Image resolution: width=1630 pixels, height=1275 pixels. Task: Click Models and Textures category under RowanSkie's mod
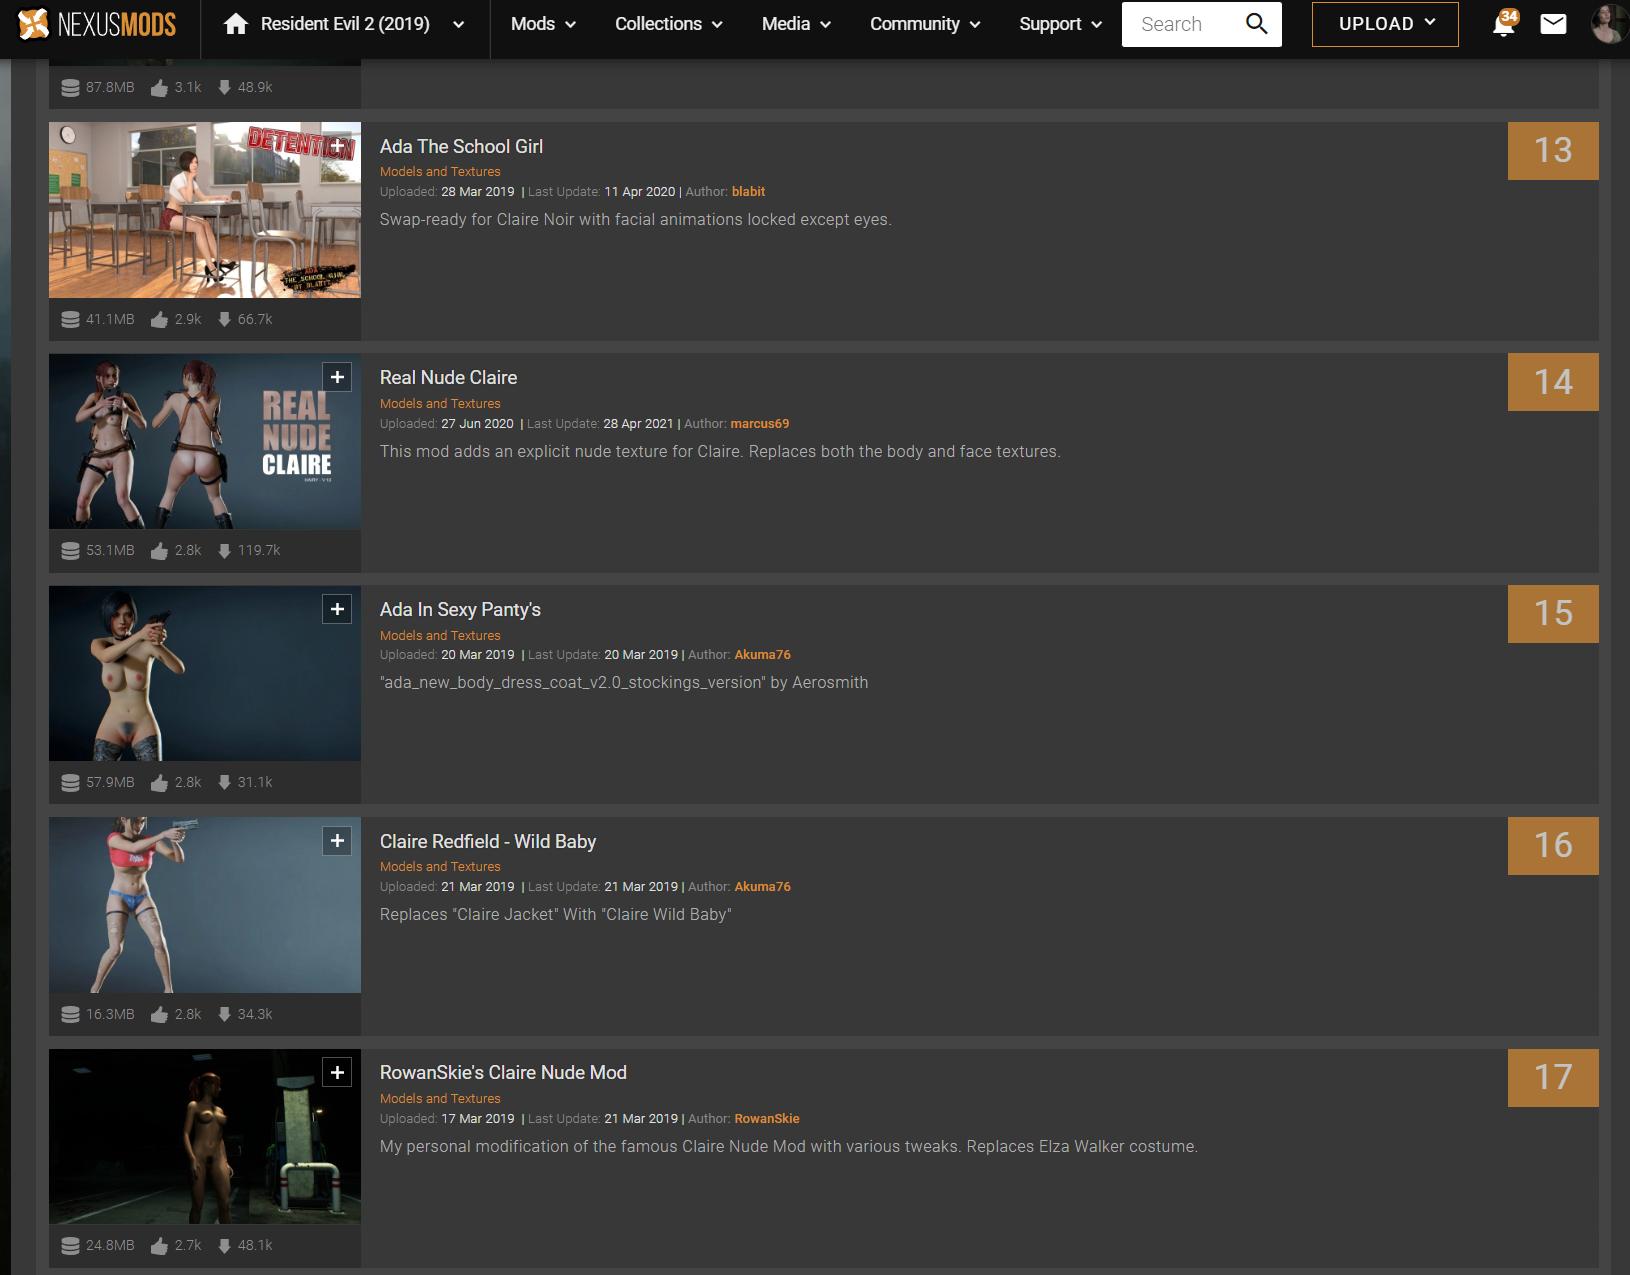440,1098
